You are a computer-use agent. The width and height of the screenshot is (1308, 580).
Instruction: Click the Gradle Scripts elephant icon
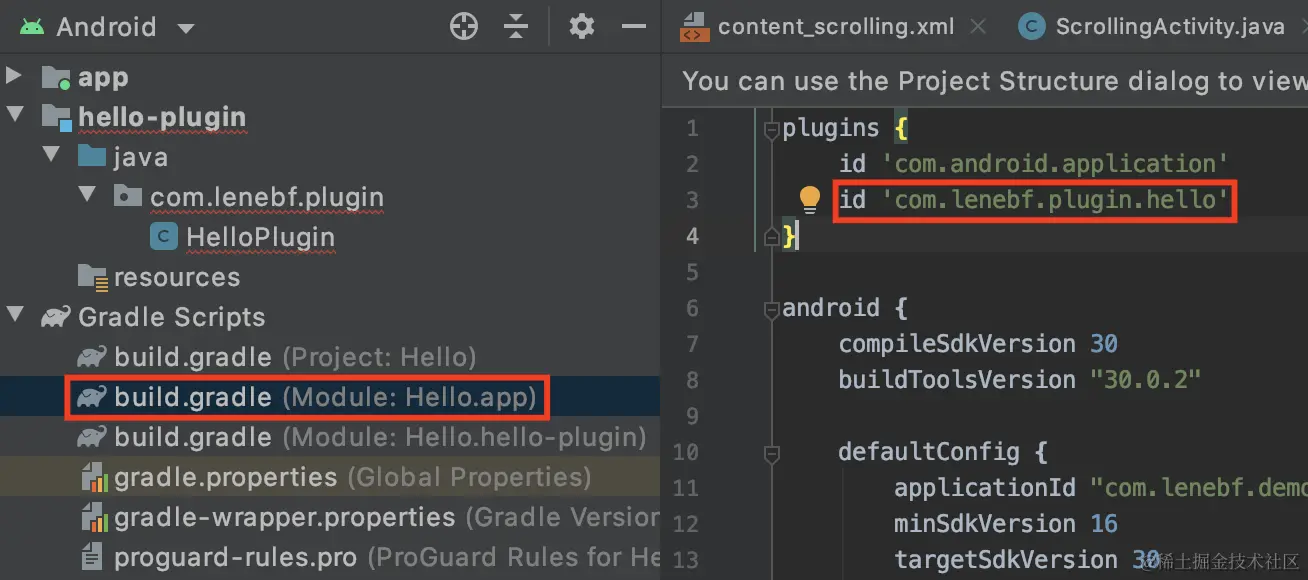pyautogui.click(x=54, y=317)
